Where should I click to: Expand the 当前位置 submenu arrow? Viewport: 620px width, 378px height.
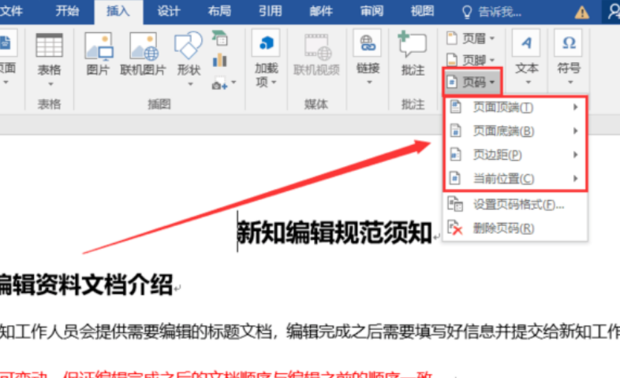(x=576, y=178)
